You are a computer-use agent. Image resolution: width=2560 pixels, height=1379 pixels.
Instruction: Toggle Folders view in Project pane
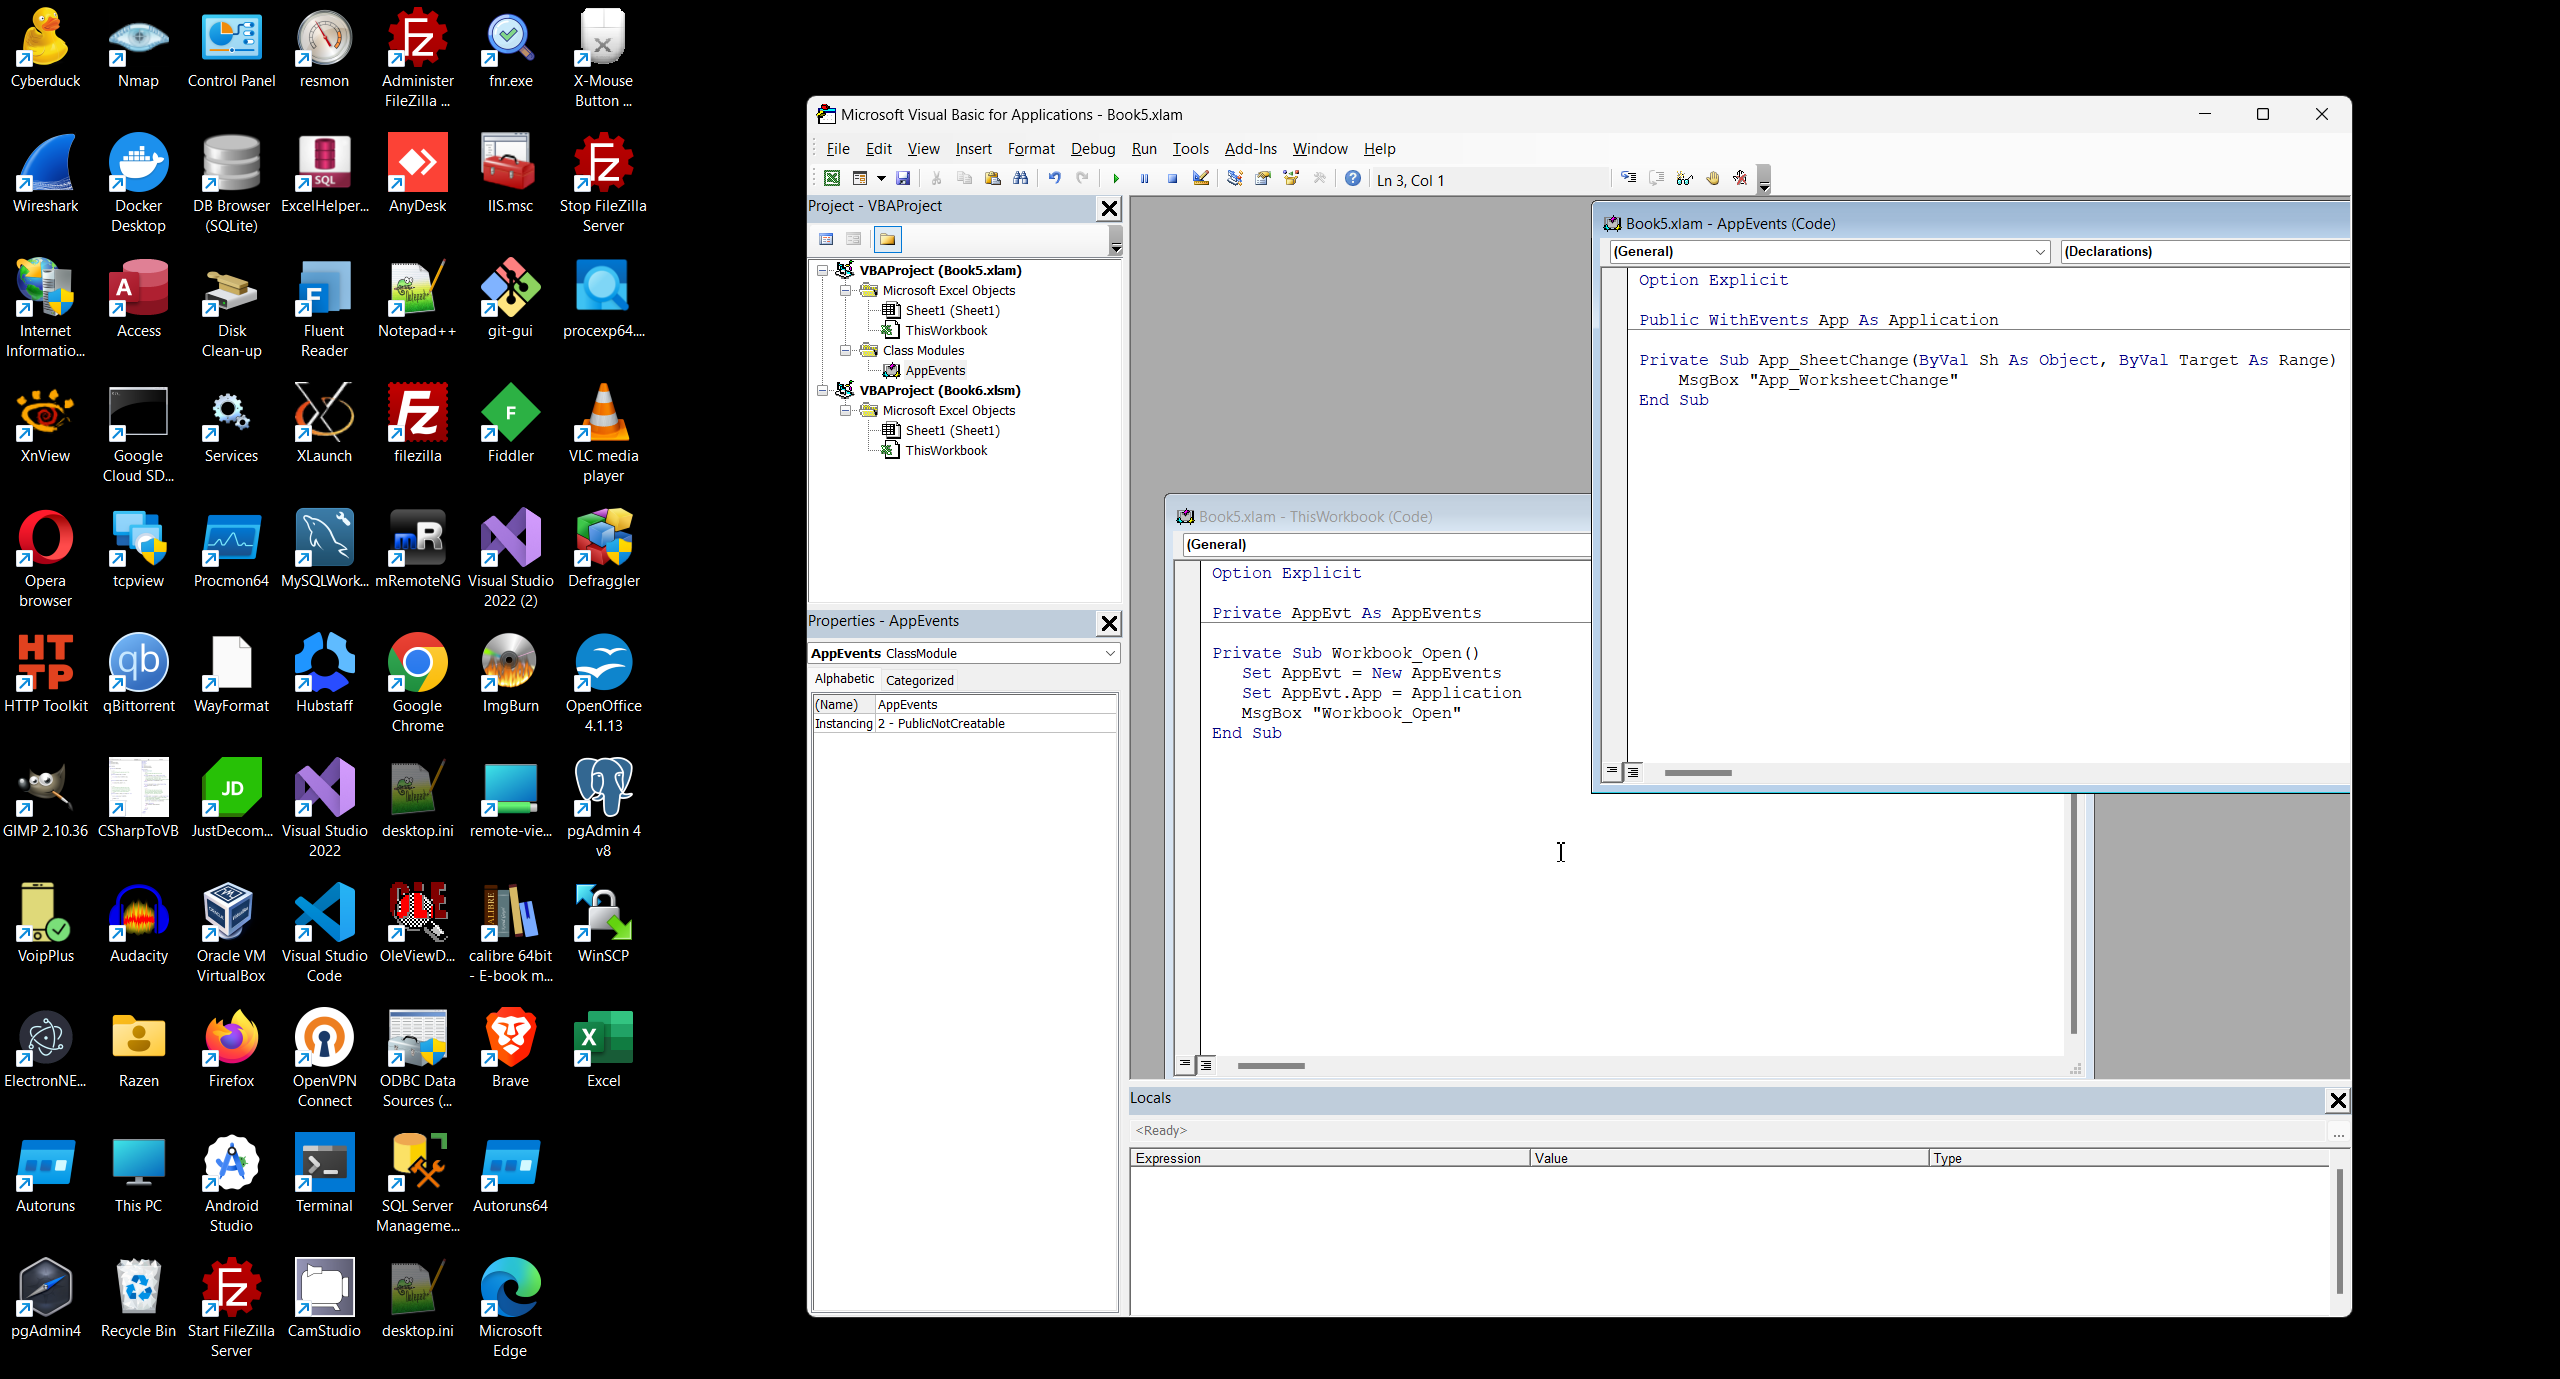[x=888, y=239]
